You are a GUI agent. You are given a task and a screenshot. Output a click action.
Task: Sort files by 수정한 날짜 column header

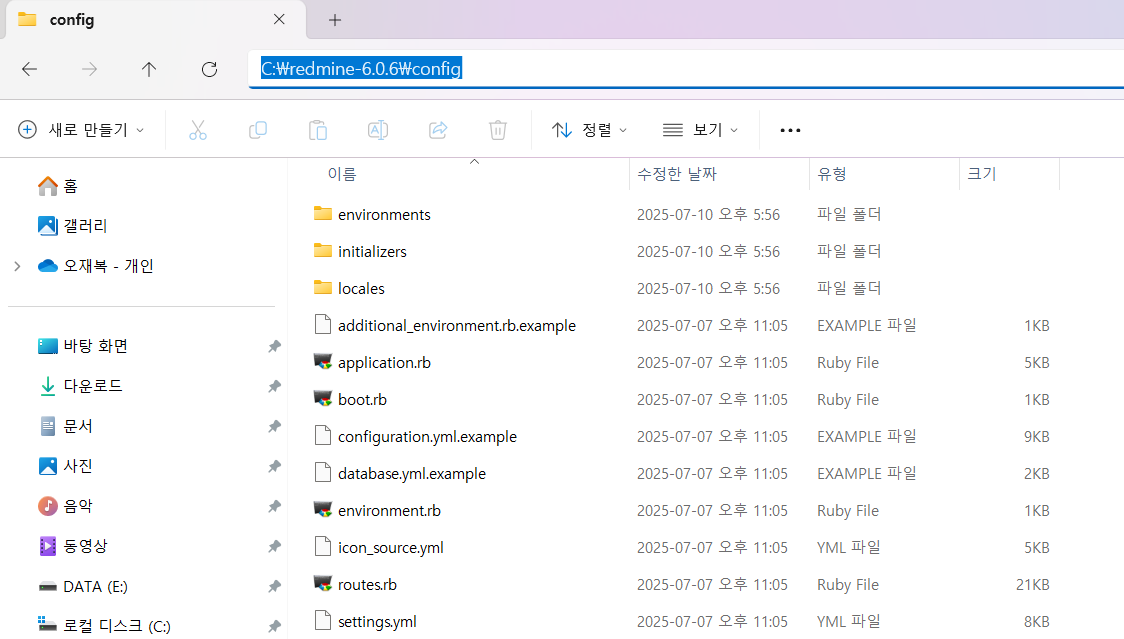[677, 174]
